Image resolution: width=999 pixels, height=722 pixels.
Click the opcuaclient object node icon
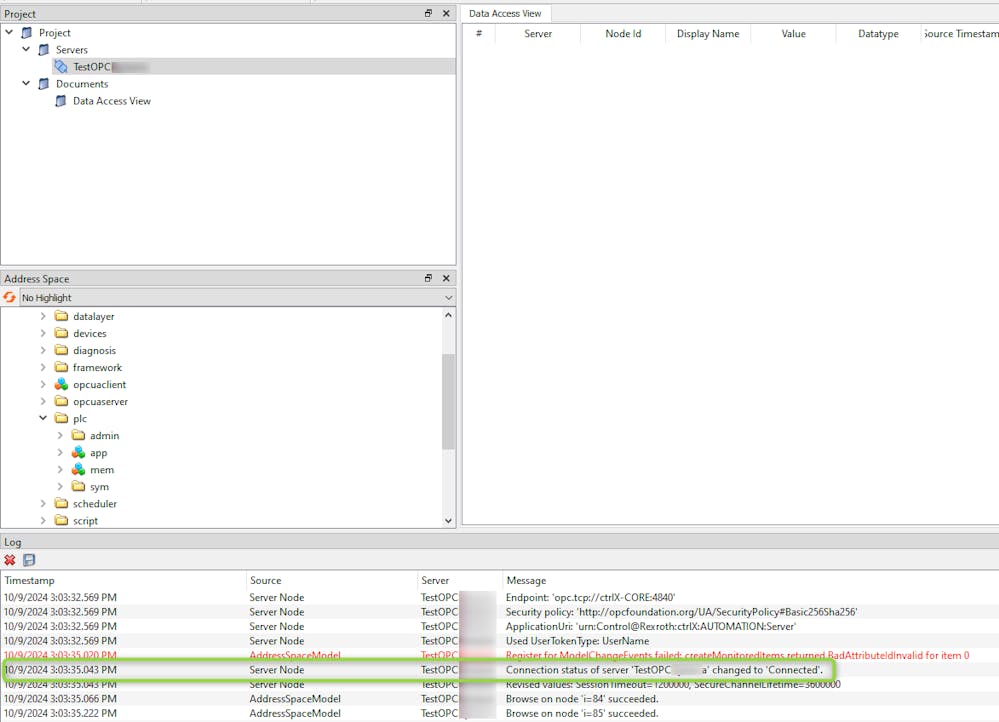[61, 385]
